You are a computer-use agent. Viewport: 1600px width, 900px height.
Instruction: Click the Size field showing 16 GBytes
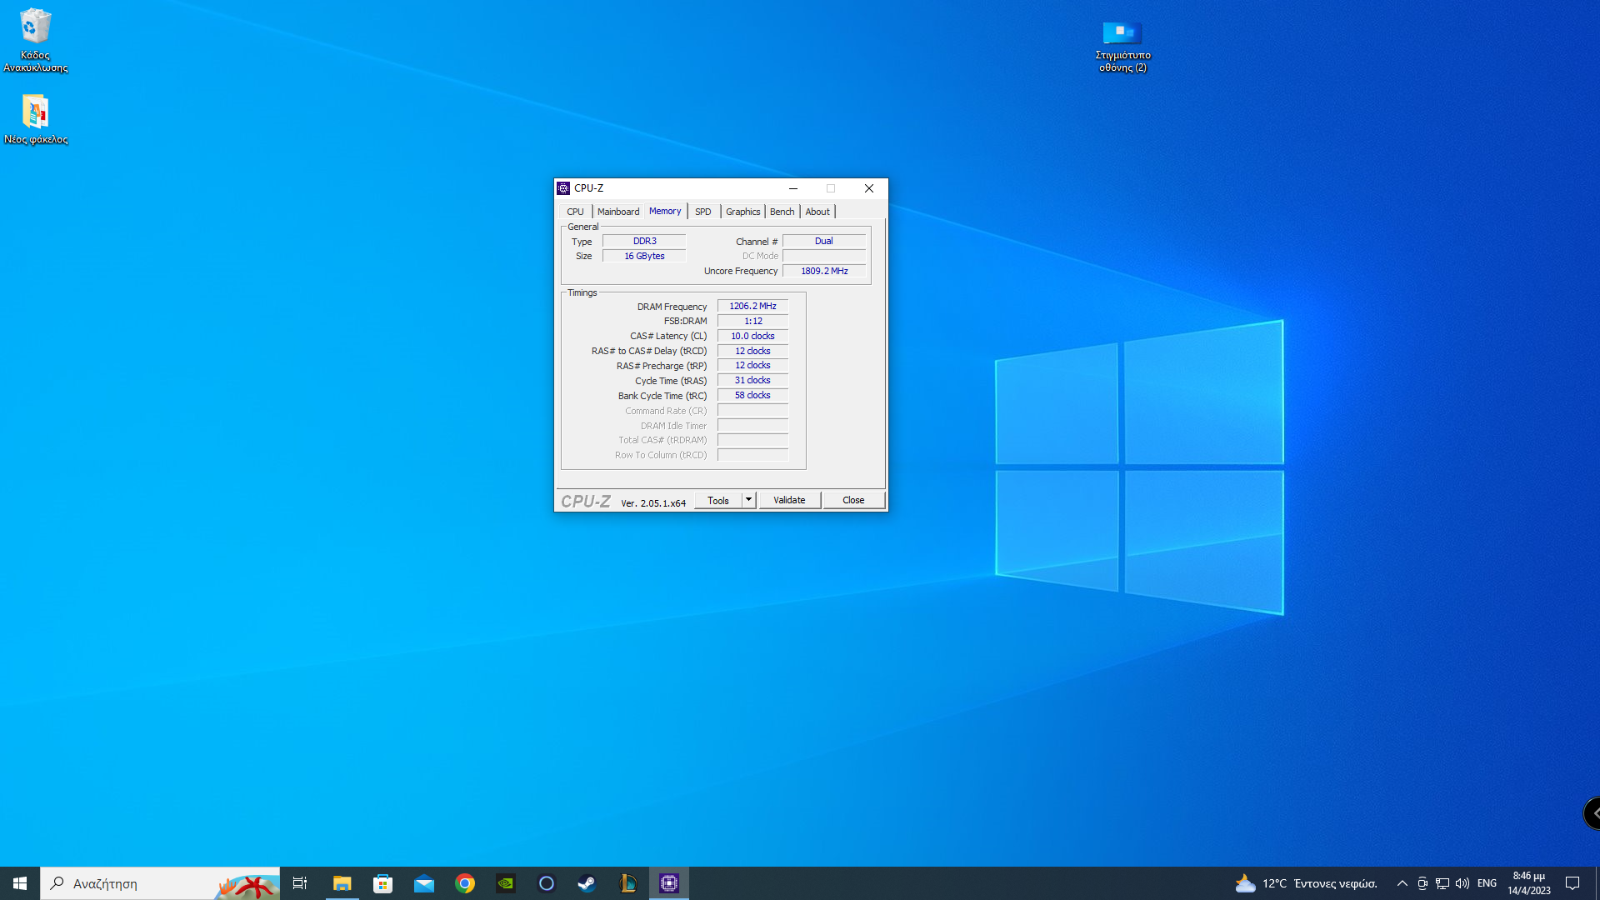click(644, 256)
